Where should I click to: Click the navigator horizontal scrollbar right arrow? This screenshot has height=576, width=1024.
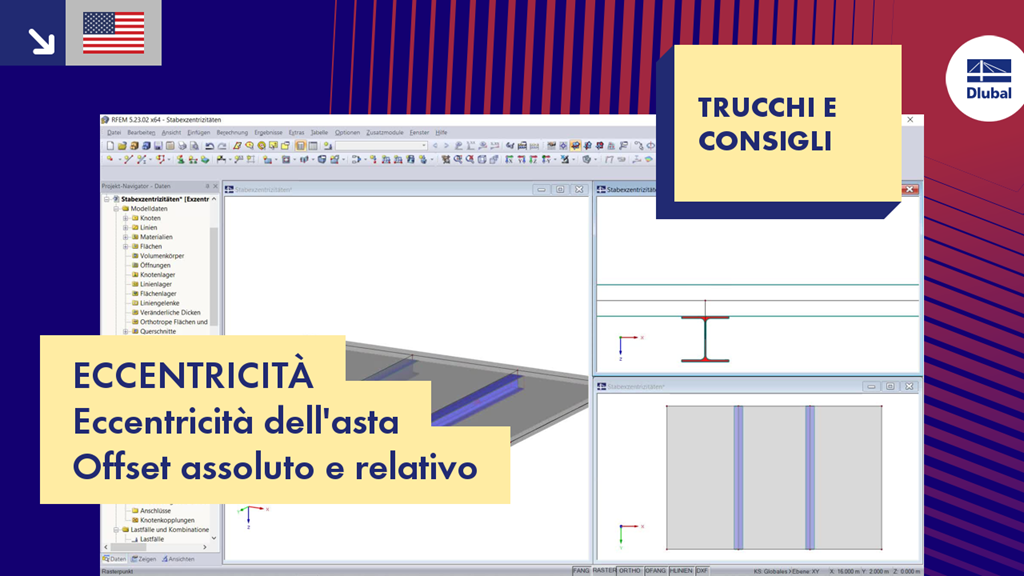pos(204,547)
